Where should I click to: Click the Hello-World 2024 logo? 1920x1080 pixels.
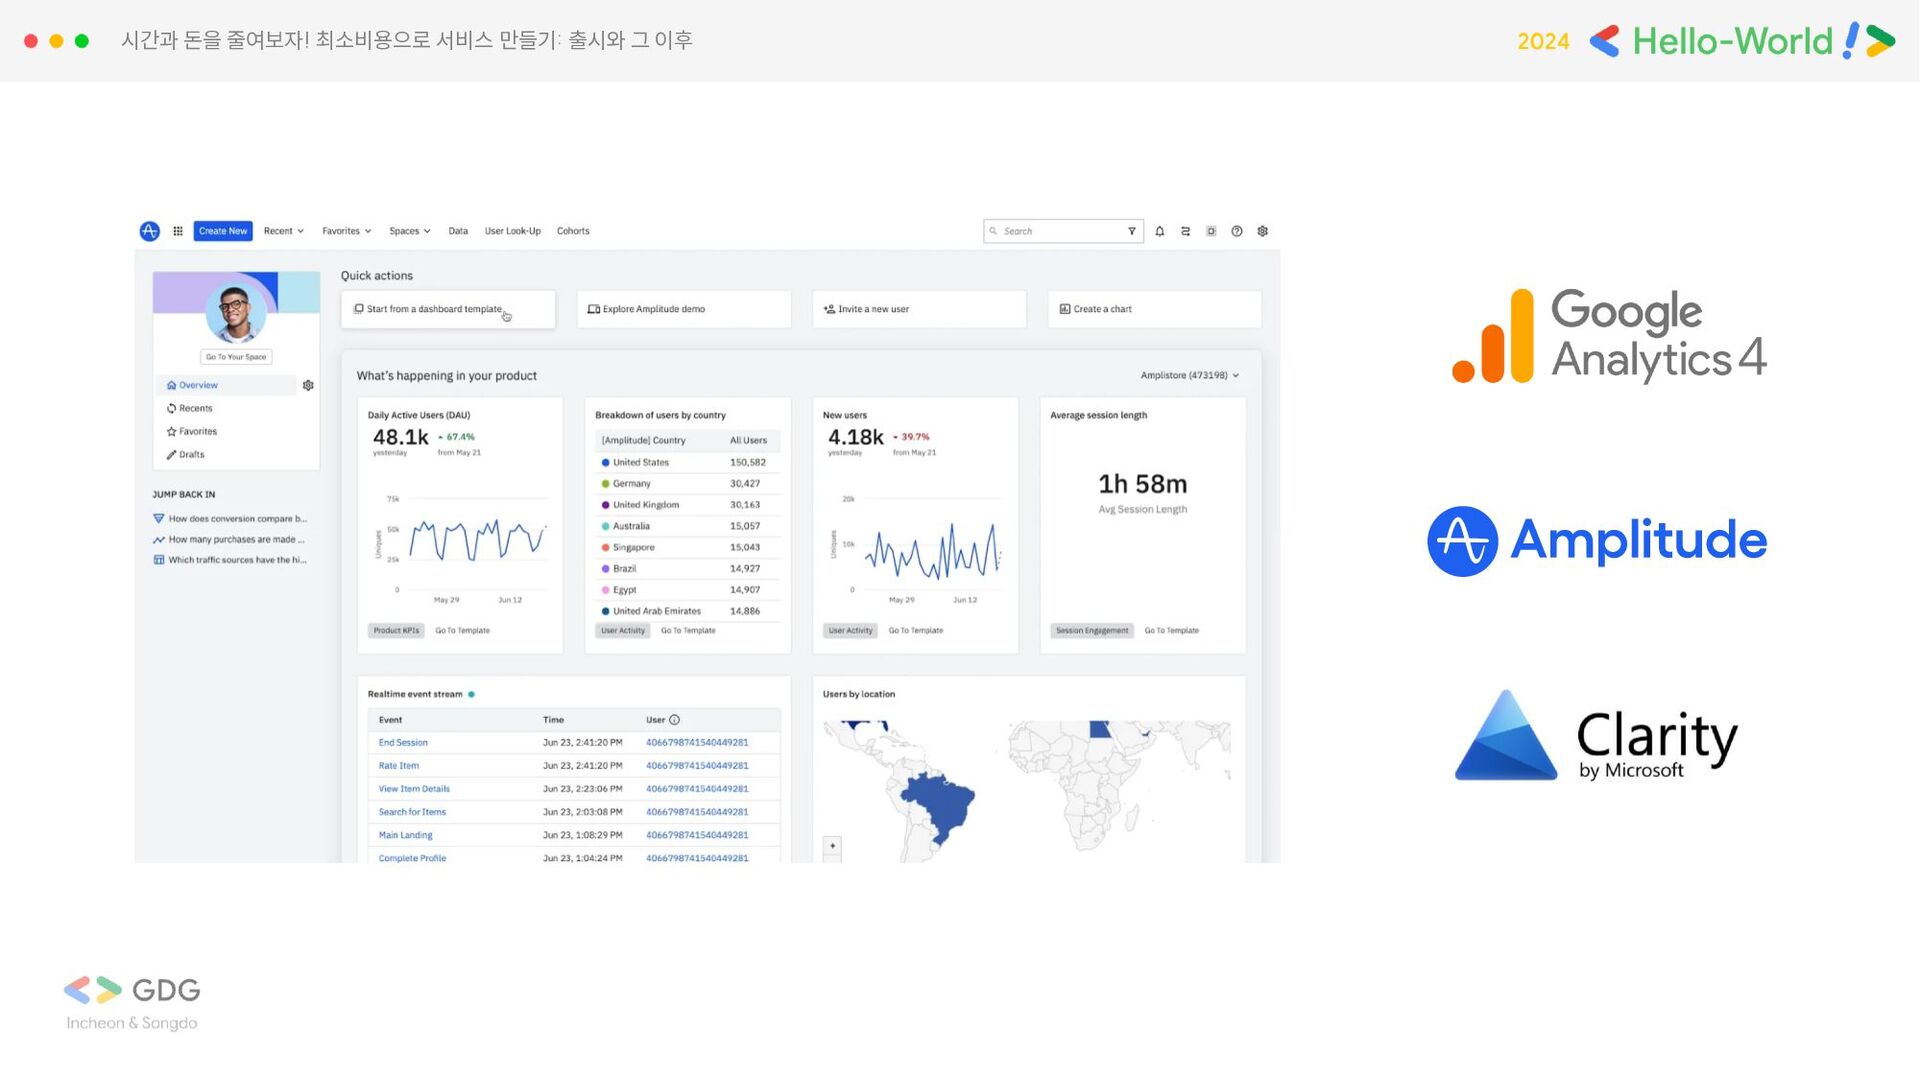click(1706, 41)
